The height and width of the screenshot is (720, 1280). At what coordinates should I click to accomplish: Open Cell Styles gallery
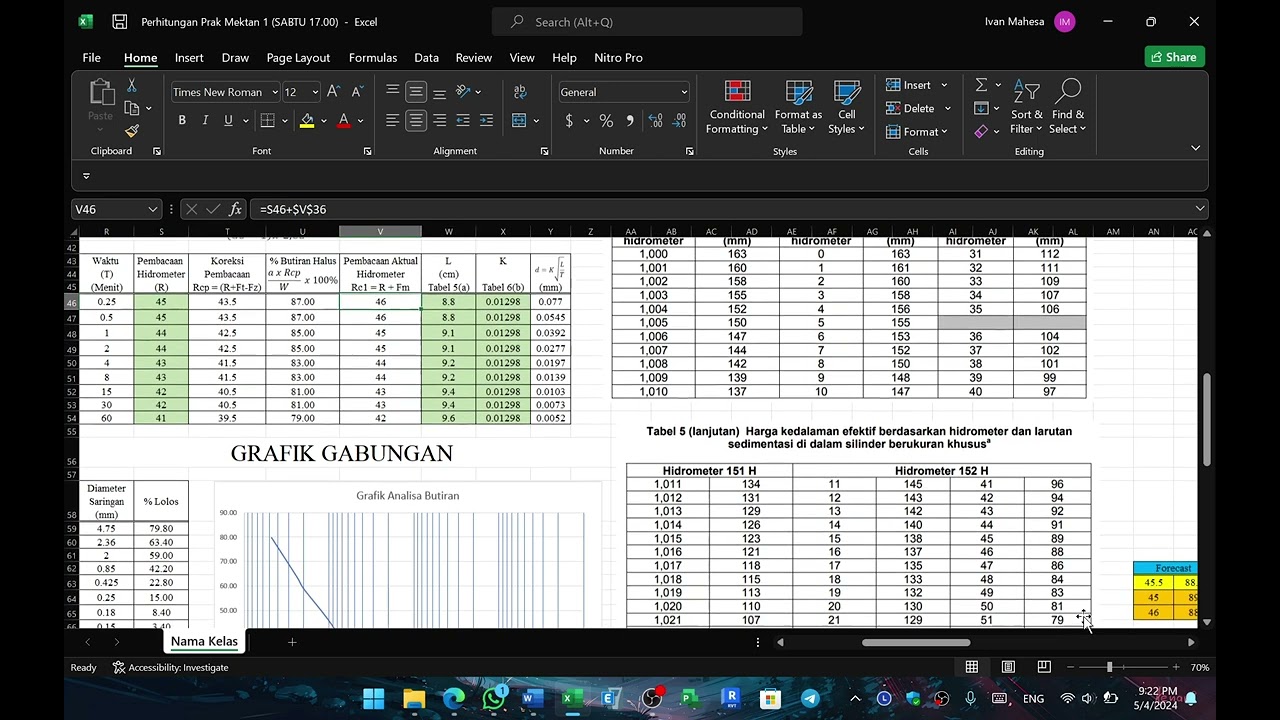[x=847, y=107]
